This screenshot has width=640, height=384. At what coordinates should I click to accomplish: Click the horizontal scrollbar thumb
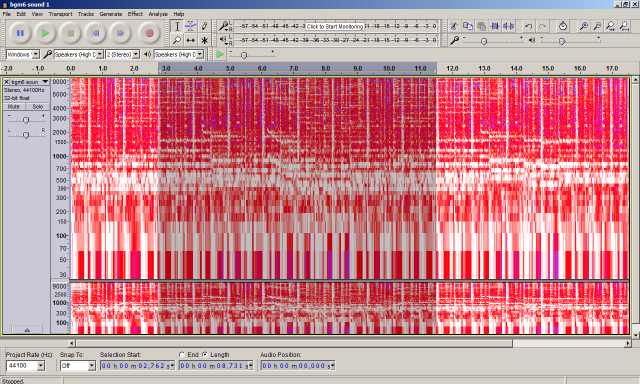tap(294, 344)
